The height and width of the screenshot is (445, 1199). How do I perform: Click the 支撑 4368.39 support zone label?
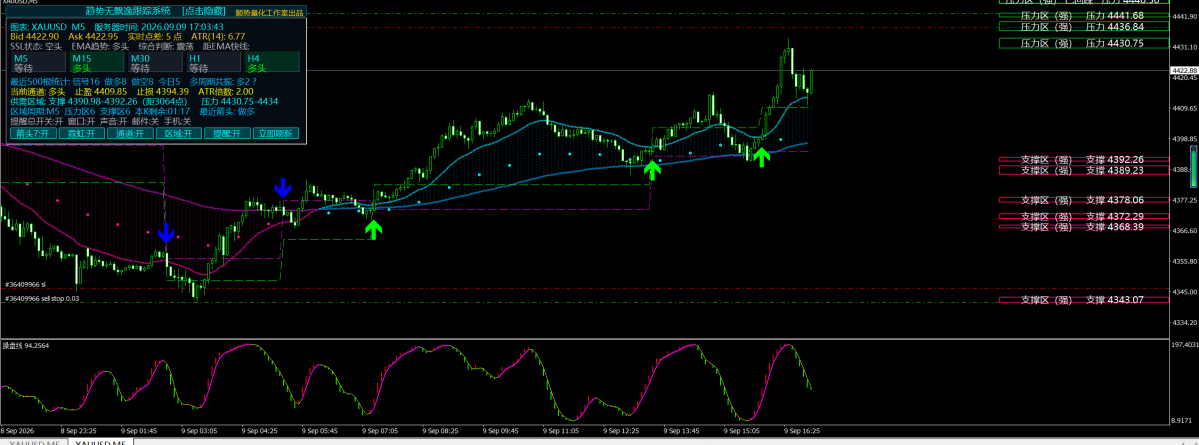(x=1084, y=226)
